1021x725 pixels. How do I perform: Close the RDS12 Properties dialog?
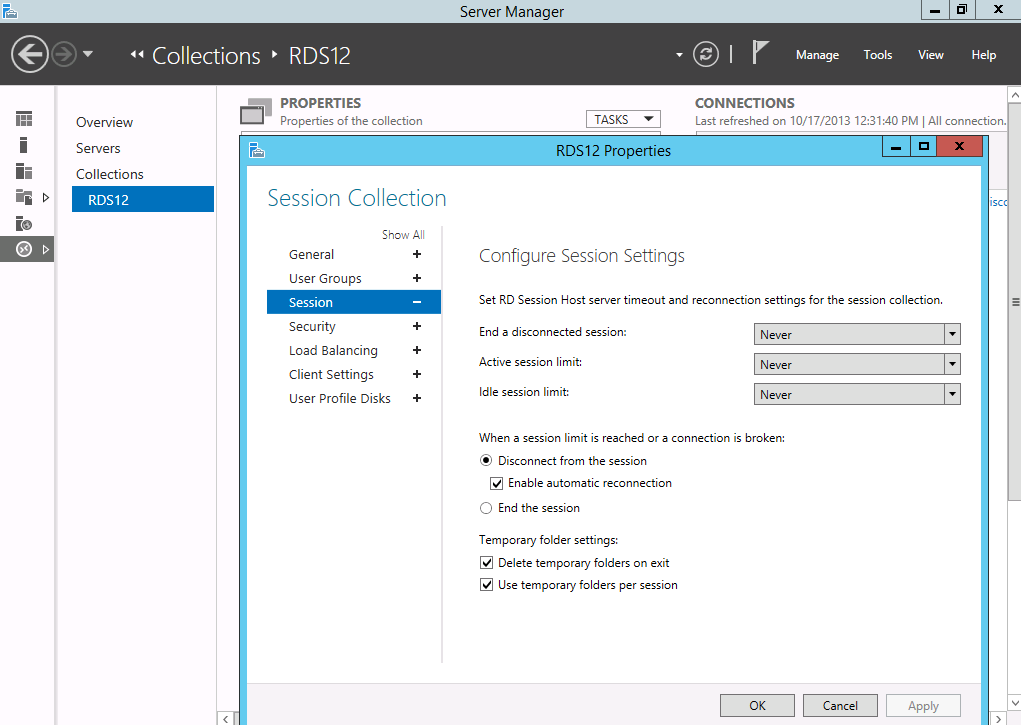click(x=959, y=147)
